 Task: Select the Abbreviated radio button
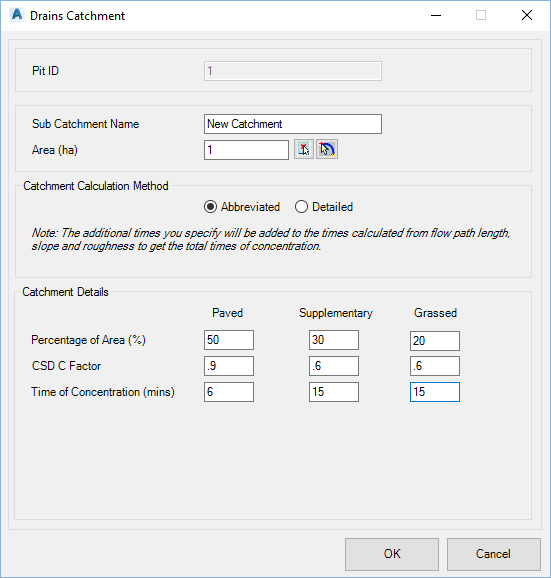210,207
